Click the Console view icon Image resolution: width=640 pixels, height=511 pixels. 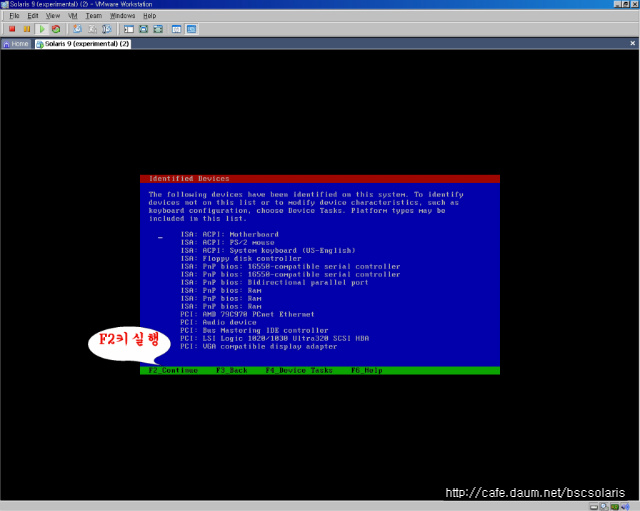tap(191, 29)
